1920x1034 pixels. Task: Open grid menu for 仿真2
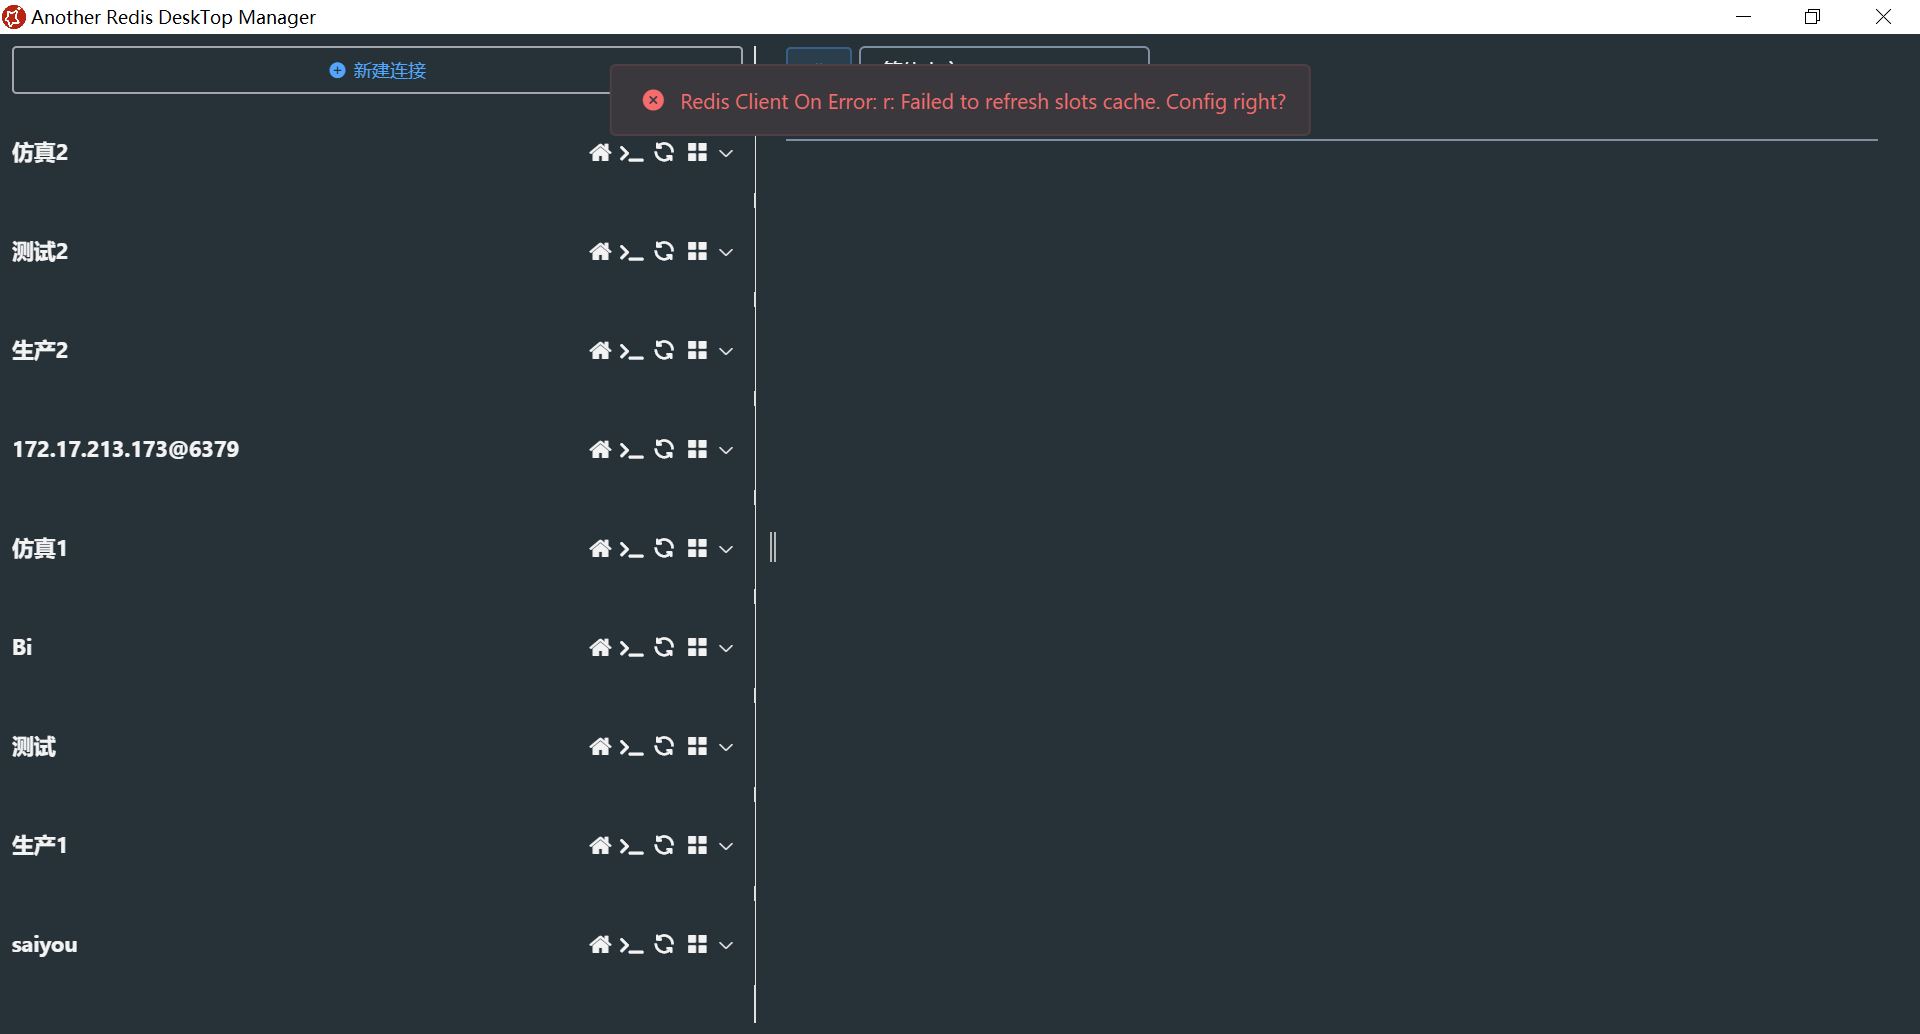click(697, 152)
